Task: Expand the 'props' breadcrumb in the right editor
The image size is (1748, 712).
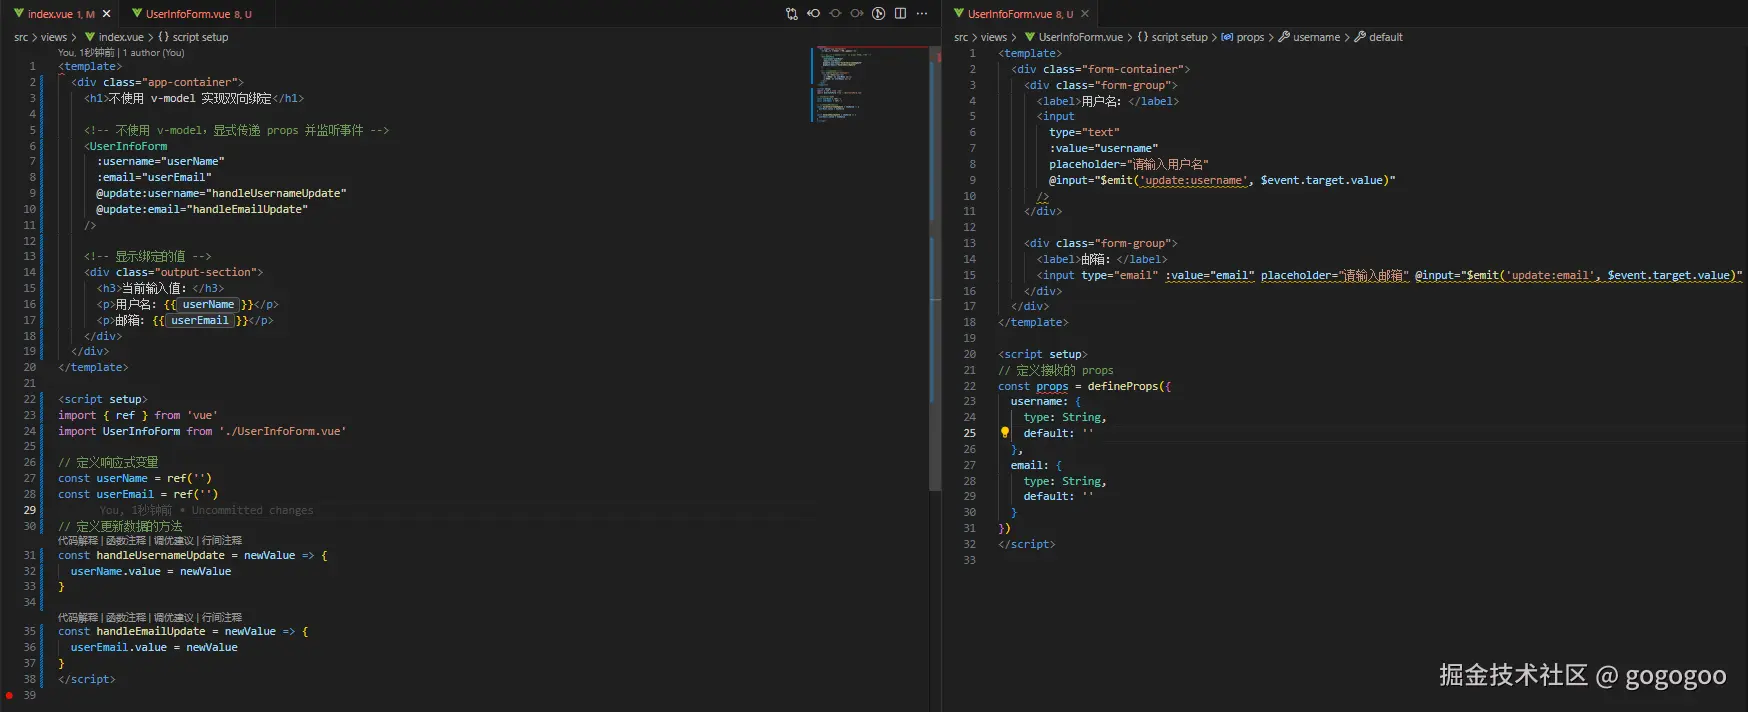Action: coord(1250,37)
